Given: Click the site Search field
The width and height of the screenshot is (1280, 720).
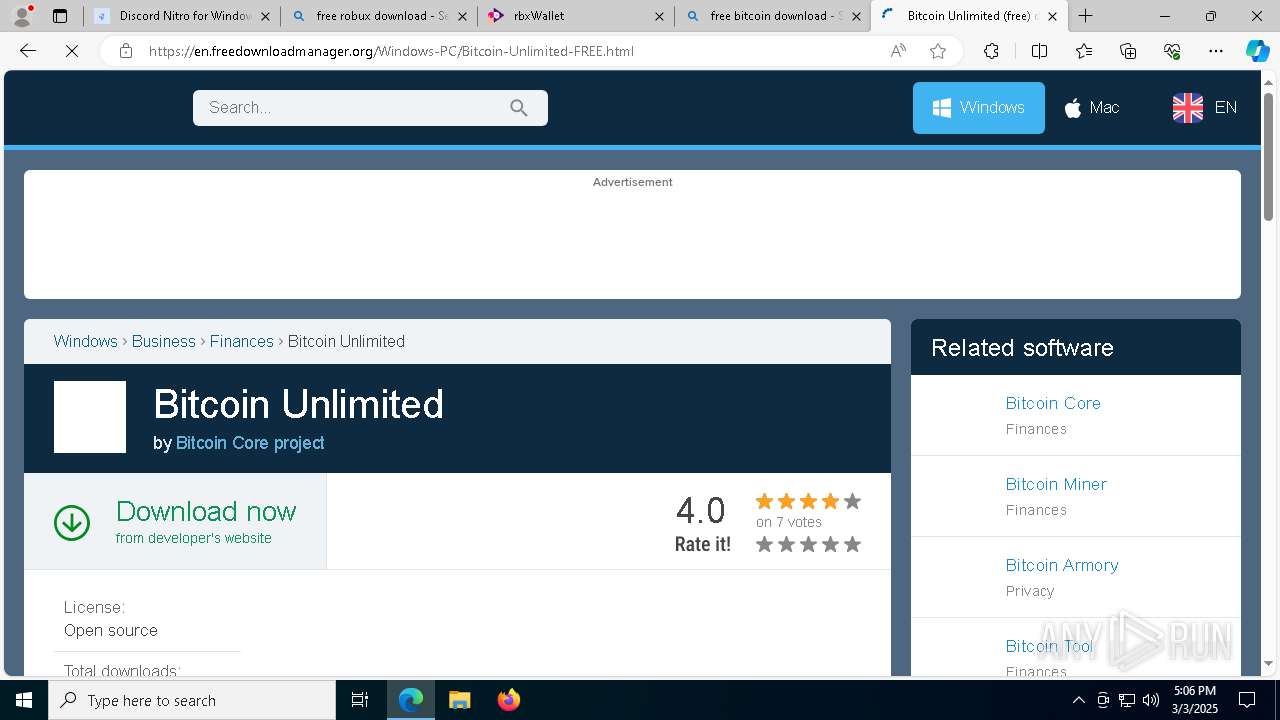Looking at the screenshot, I should pyautogui.click(x=370, y=108).
